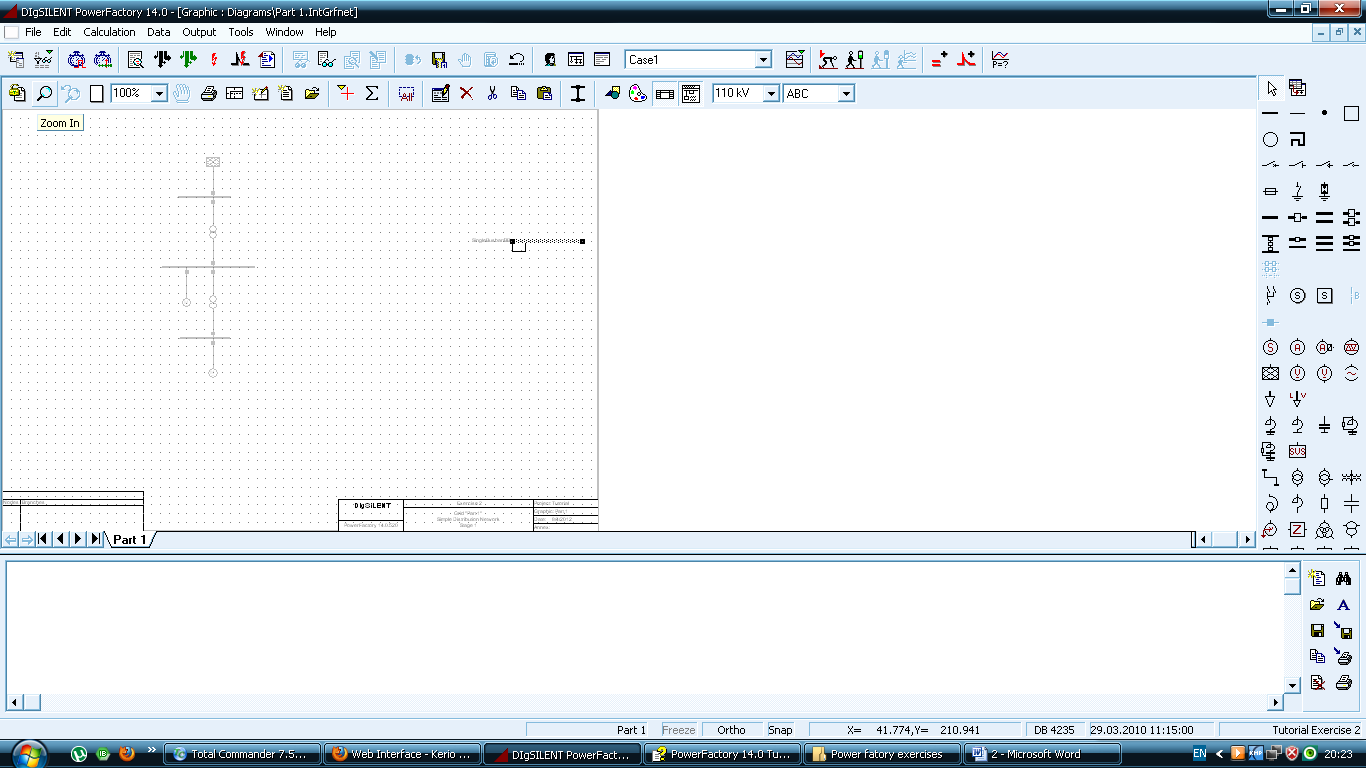
Task: Open Power fatory exercises taskbar folder
Action: [x=883, y=754]
